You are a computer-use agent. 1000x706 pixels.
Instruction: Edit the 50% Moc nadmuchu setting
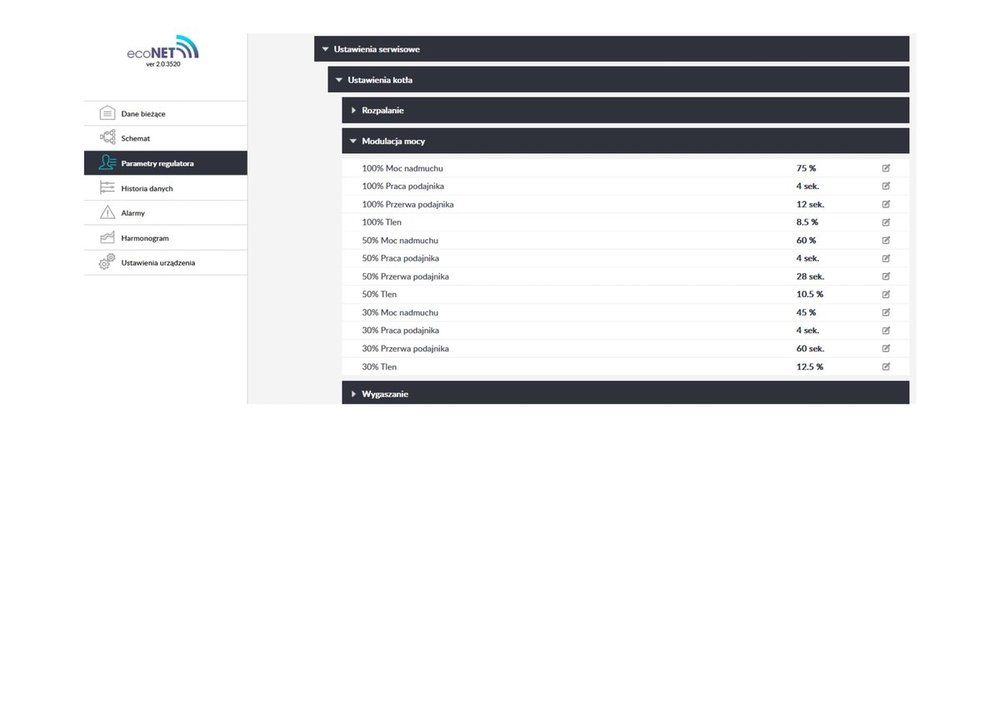pos(886,240)
